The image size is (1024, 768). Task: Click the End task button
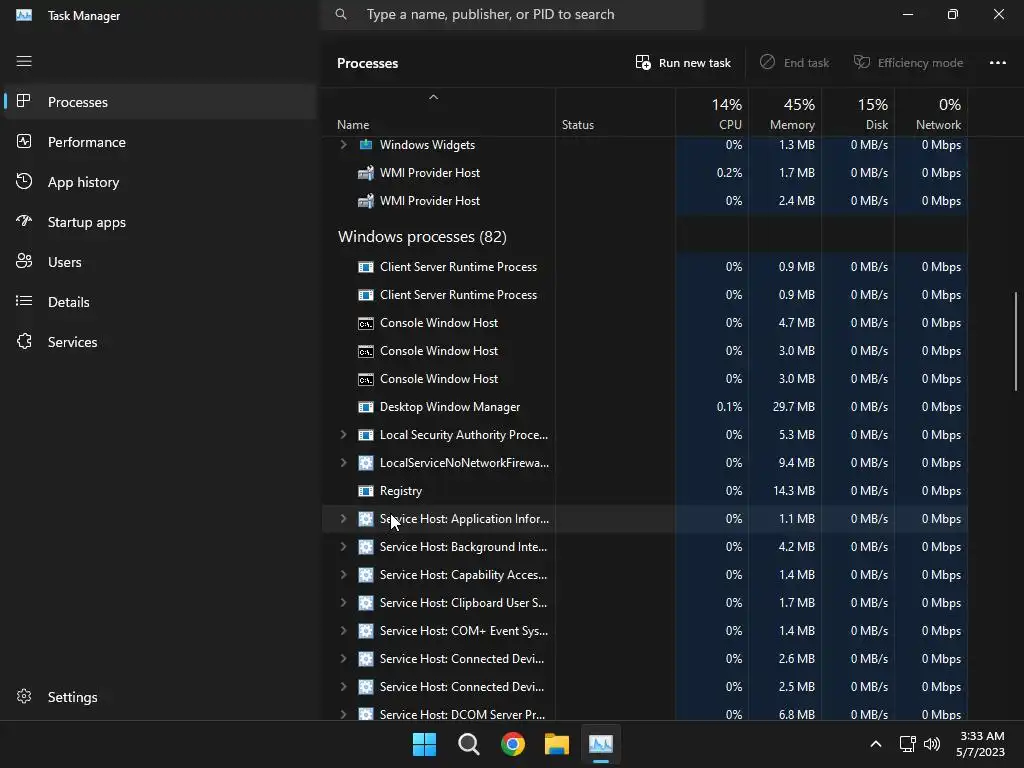tap(795, 63)
